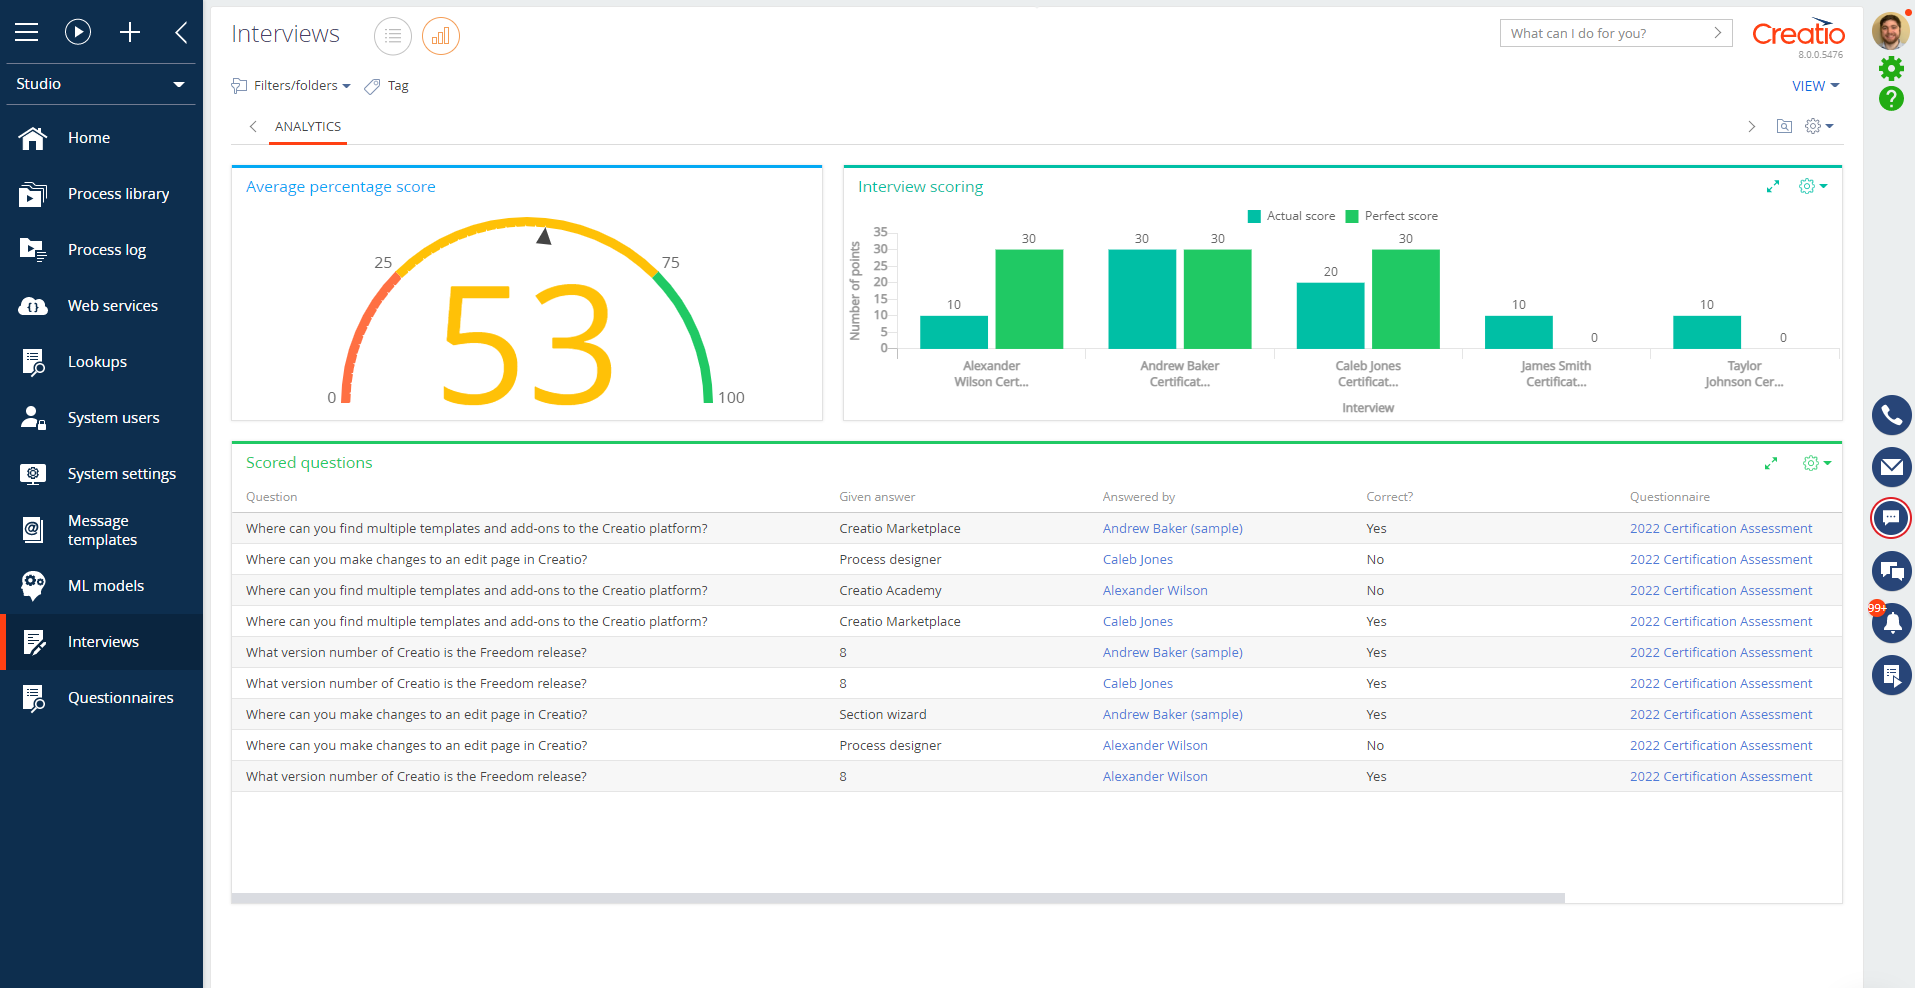The width and height of the screenshot is (1915, 988).
Task: Click the Creatio logo
Action: (x=1798, y=33)
